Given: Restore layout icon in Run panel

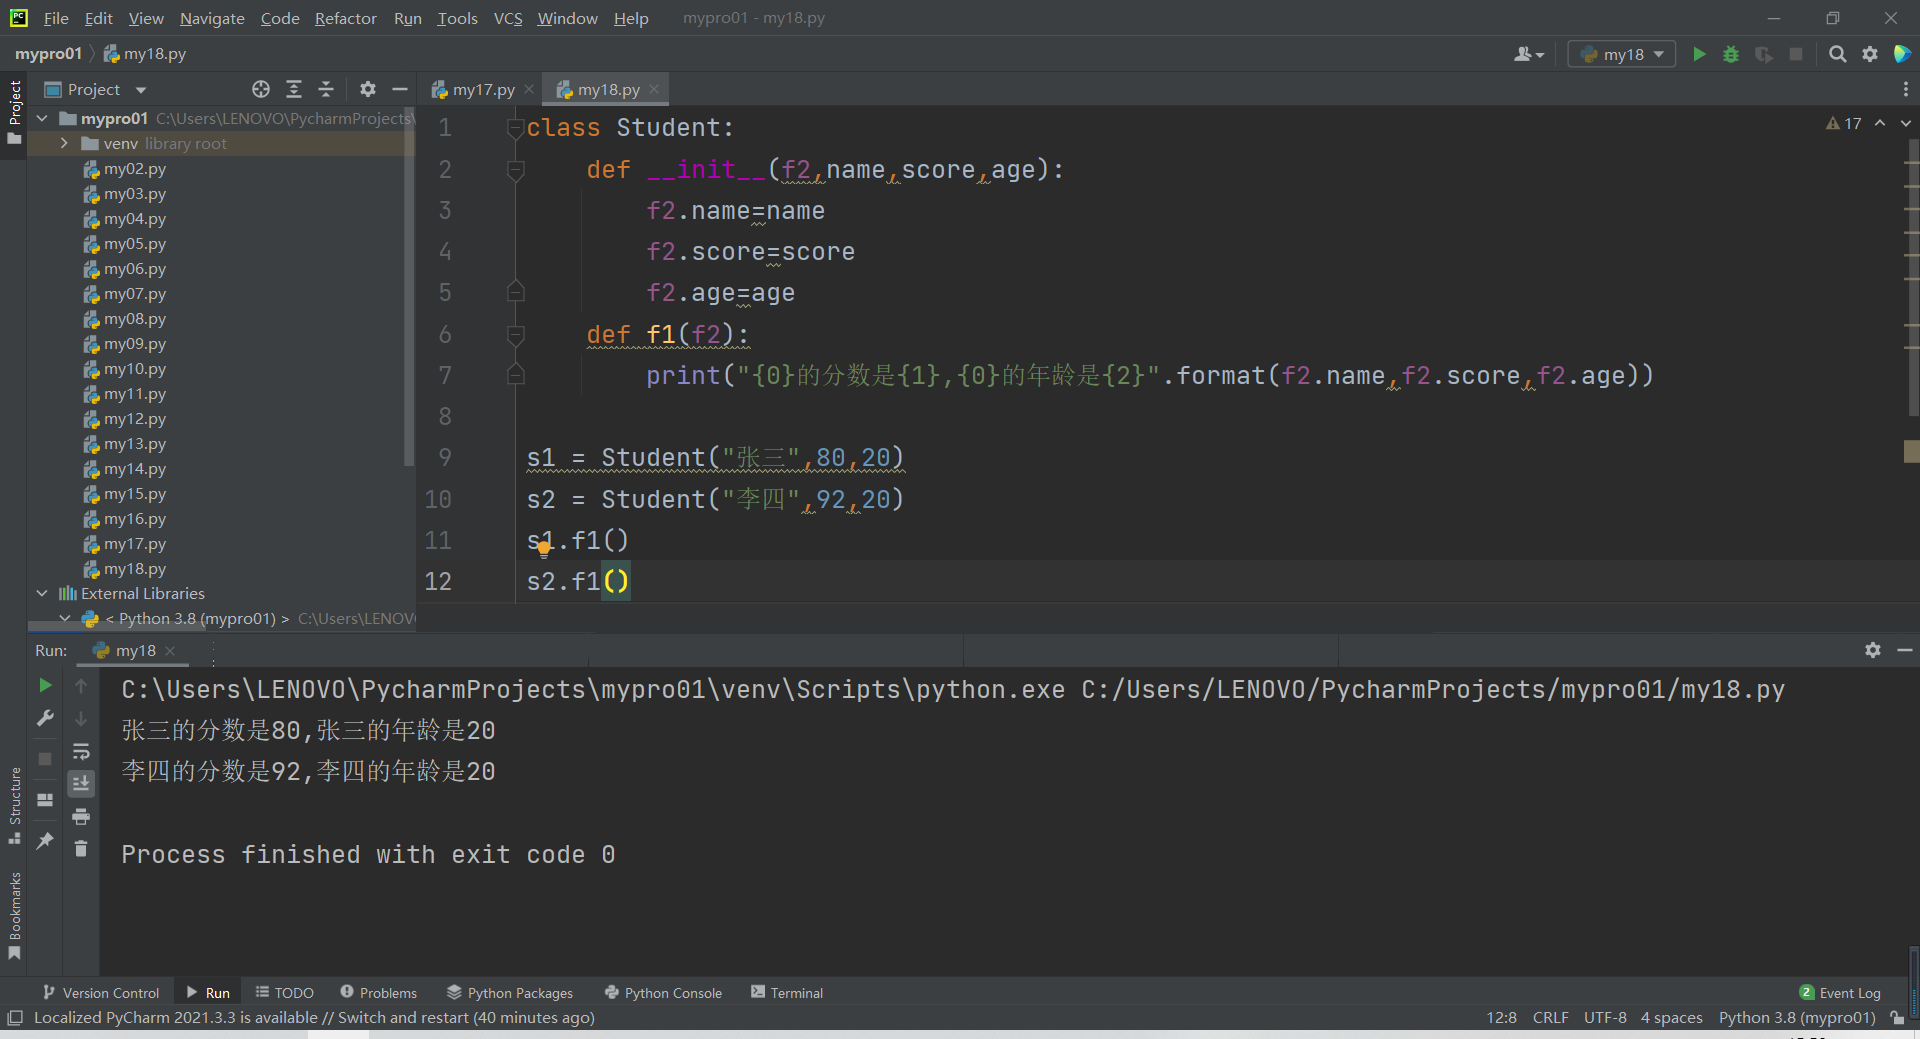Looking at the screenshot, I should [x=45, y=800].
